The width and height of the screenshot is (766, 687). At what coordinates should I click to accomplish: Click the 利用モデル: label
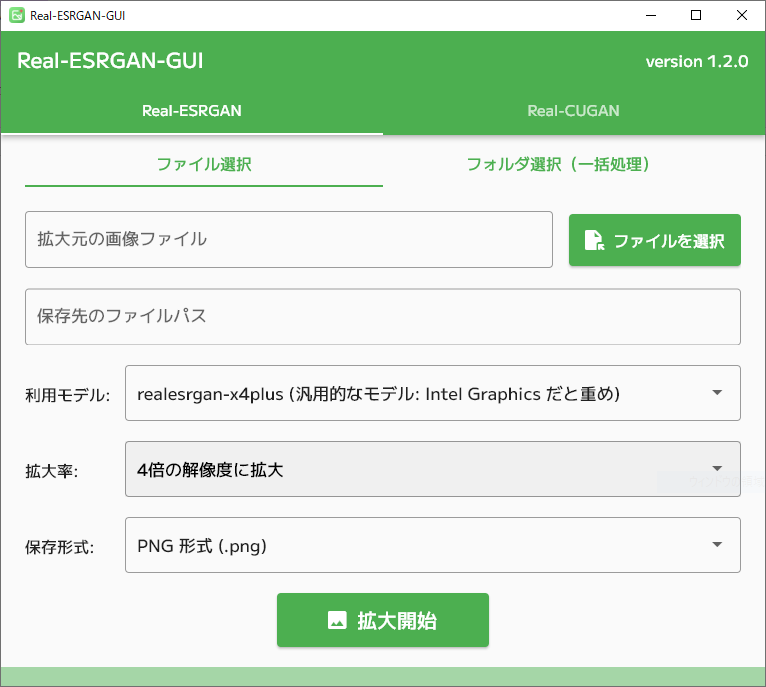coord(68,395)
